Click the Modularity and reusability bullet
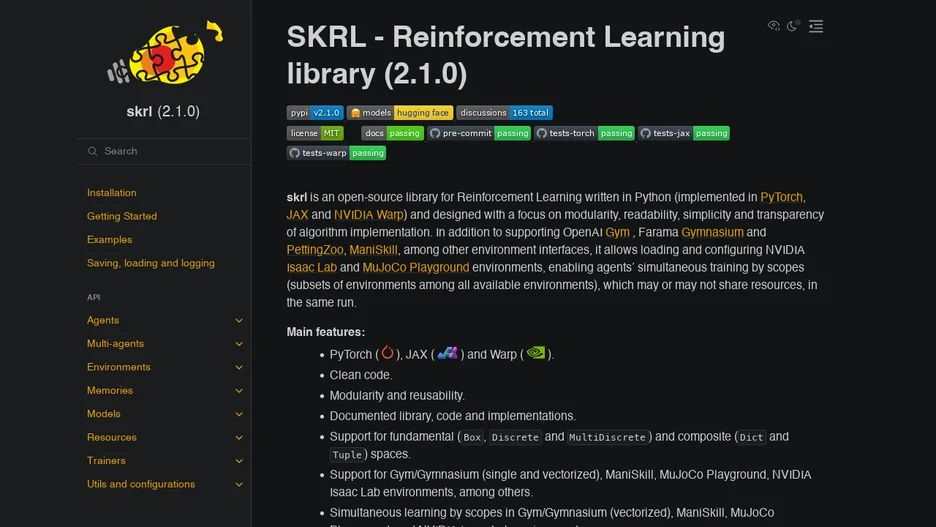The height and width of the screenshot is (527, 936). click(397, 396)
